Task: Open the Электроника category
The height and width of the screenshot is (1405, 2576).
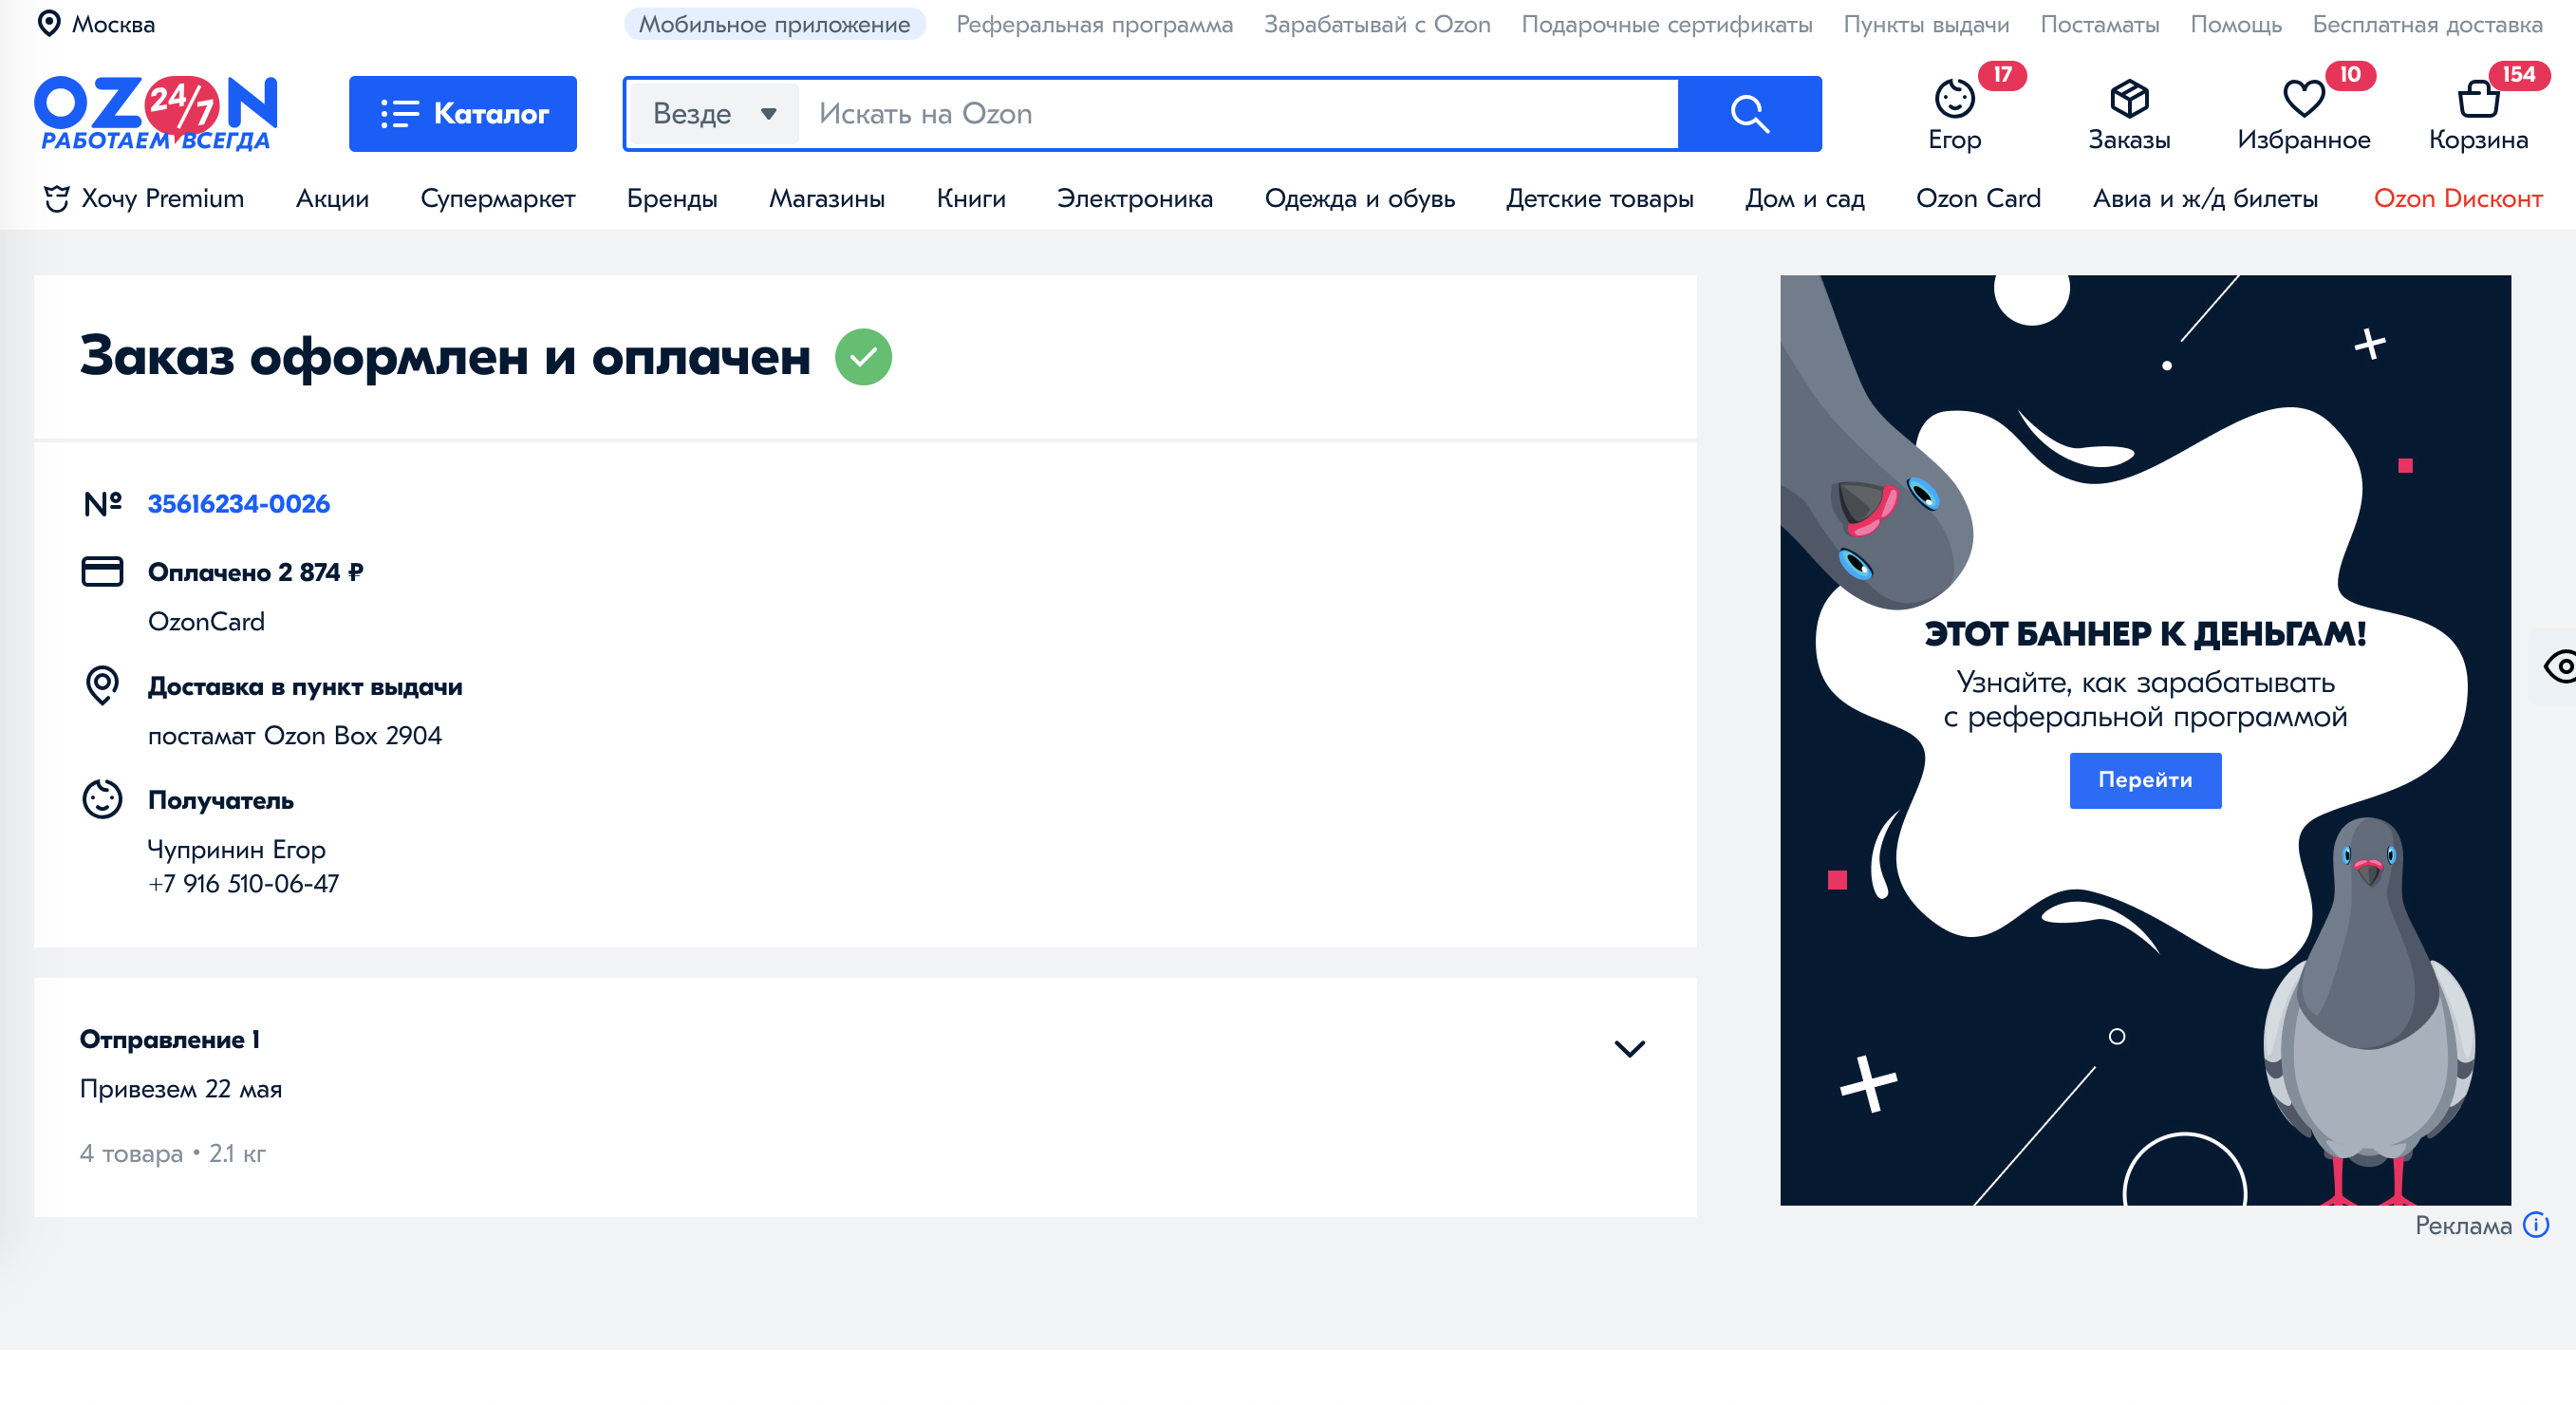Action: pos(1134,198)
